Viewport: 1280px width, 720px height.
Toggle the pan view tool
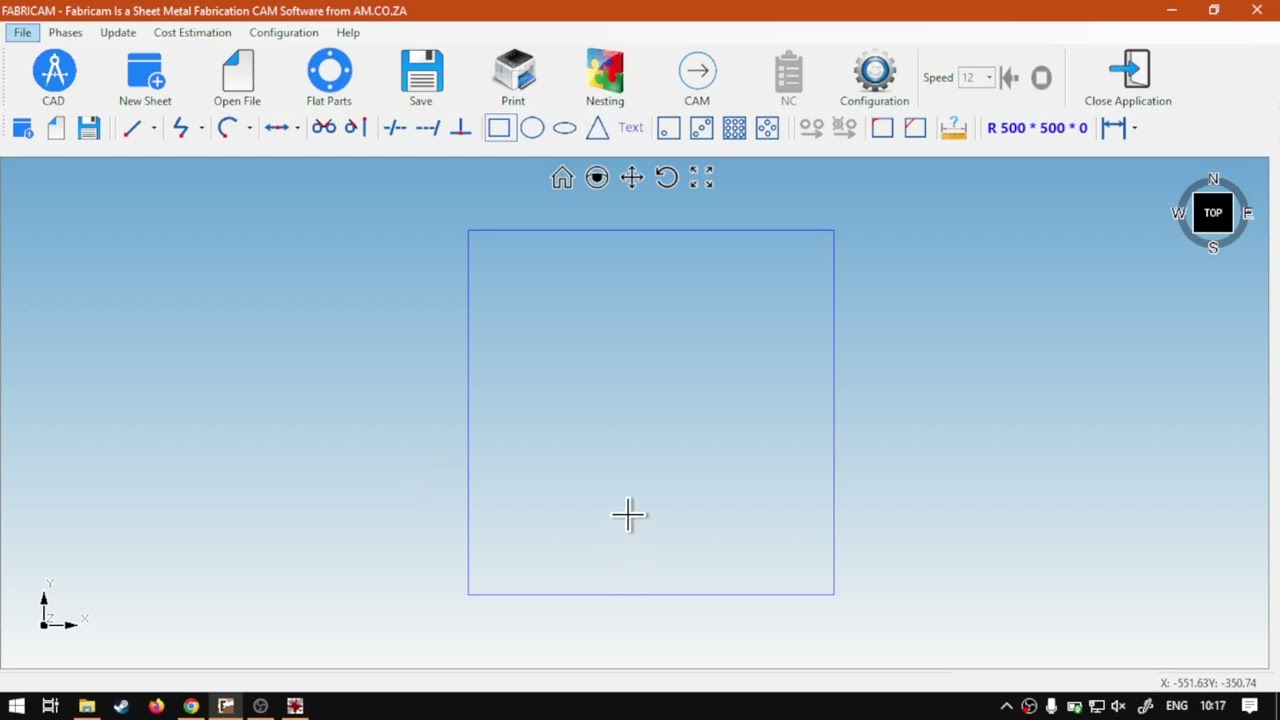(632, 178)
